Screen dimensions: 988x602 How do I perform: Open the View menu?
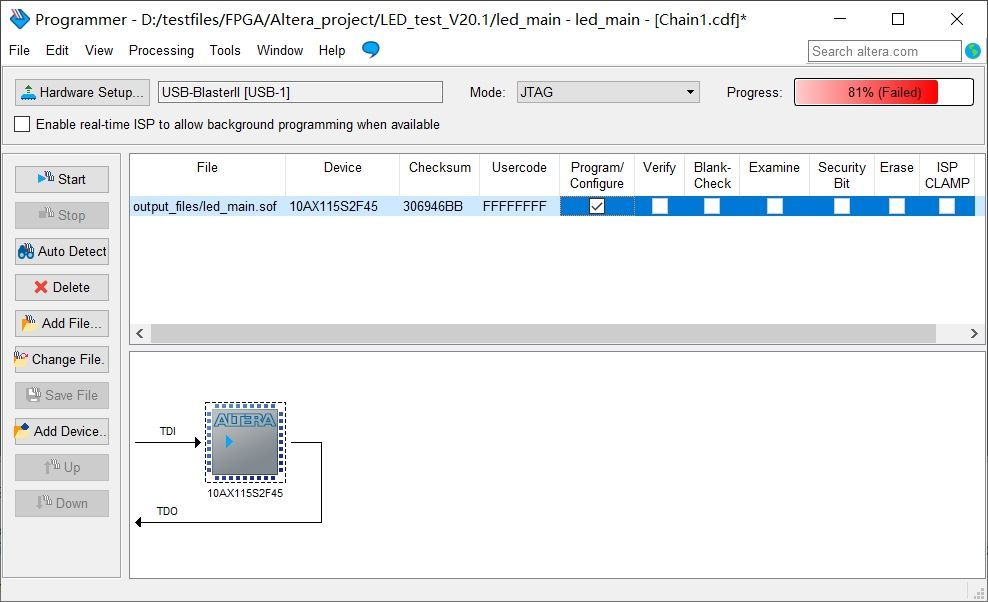tap(99, 50)
